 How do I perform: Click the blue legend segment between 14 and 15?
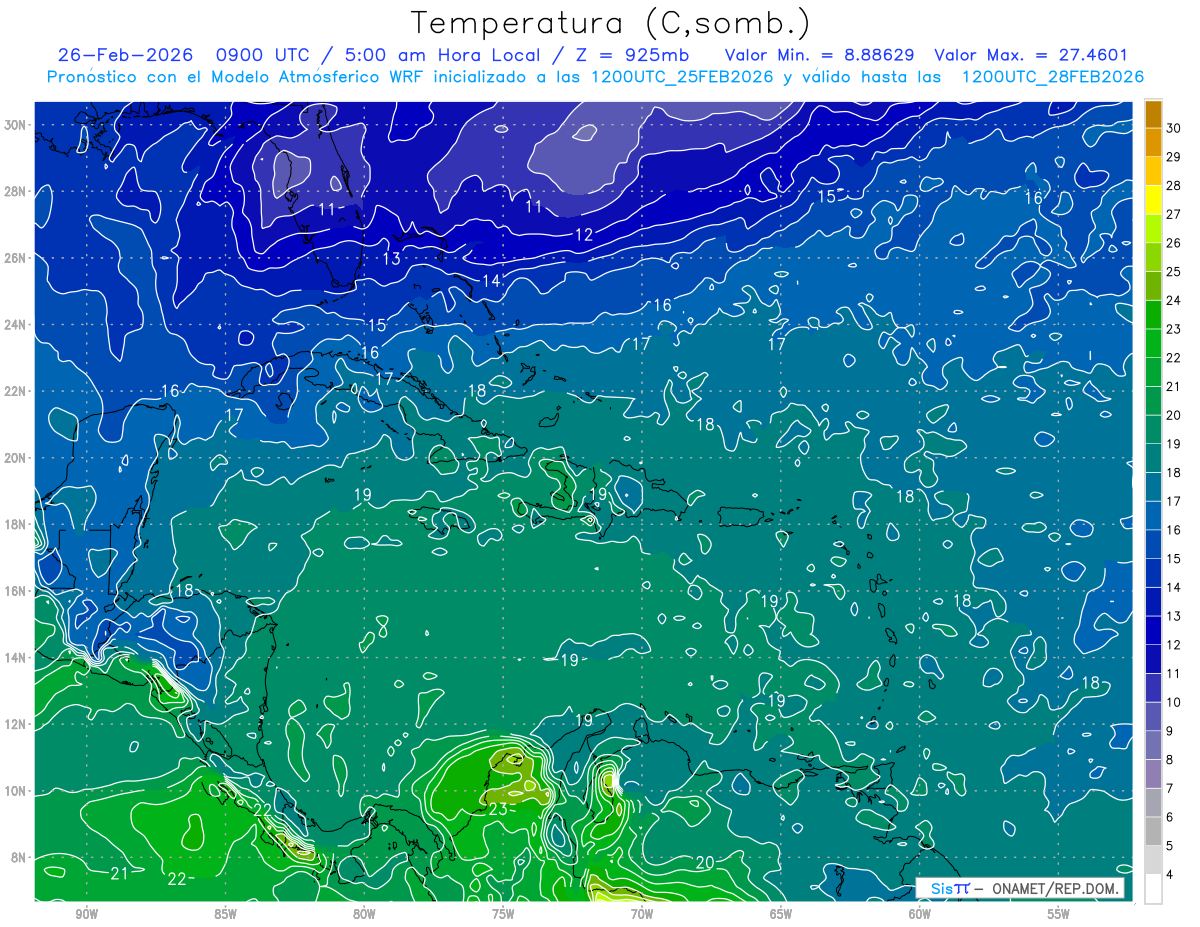tap(1154, 573)
